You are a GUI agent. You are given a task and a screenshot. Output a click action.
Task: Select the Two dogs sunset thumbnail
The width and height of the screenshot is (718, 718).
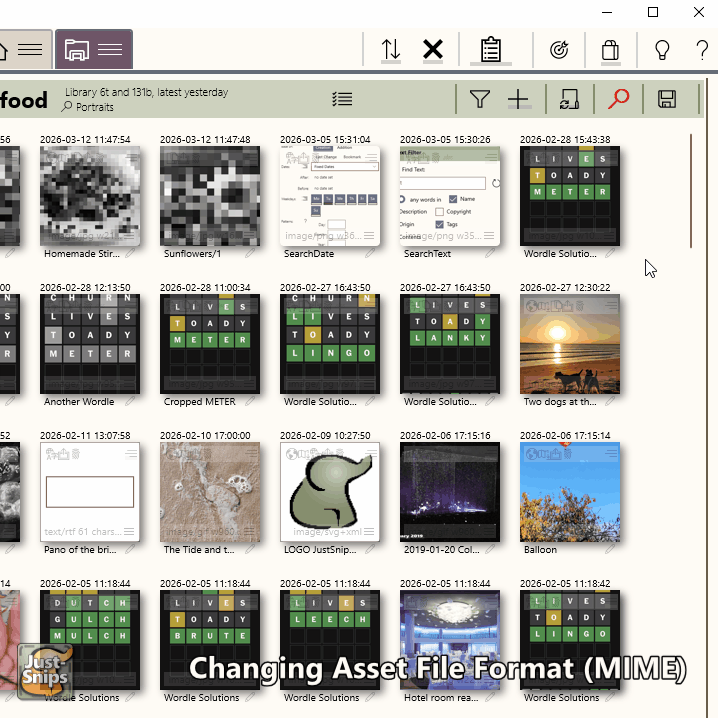569,344
